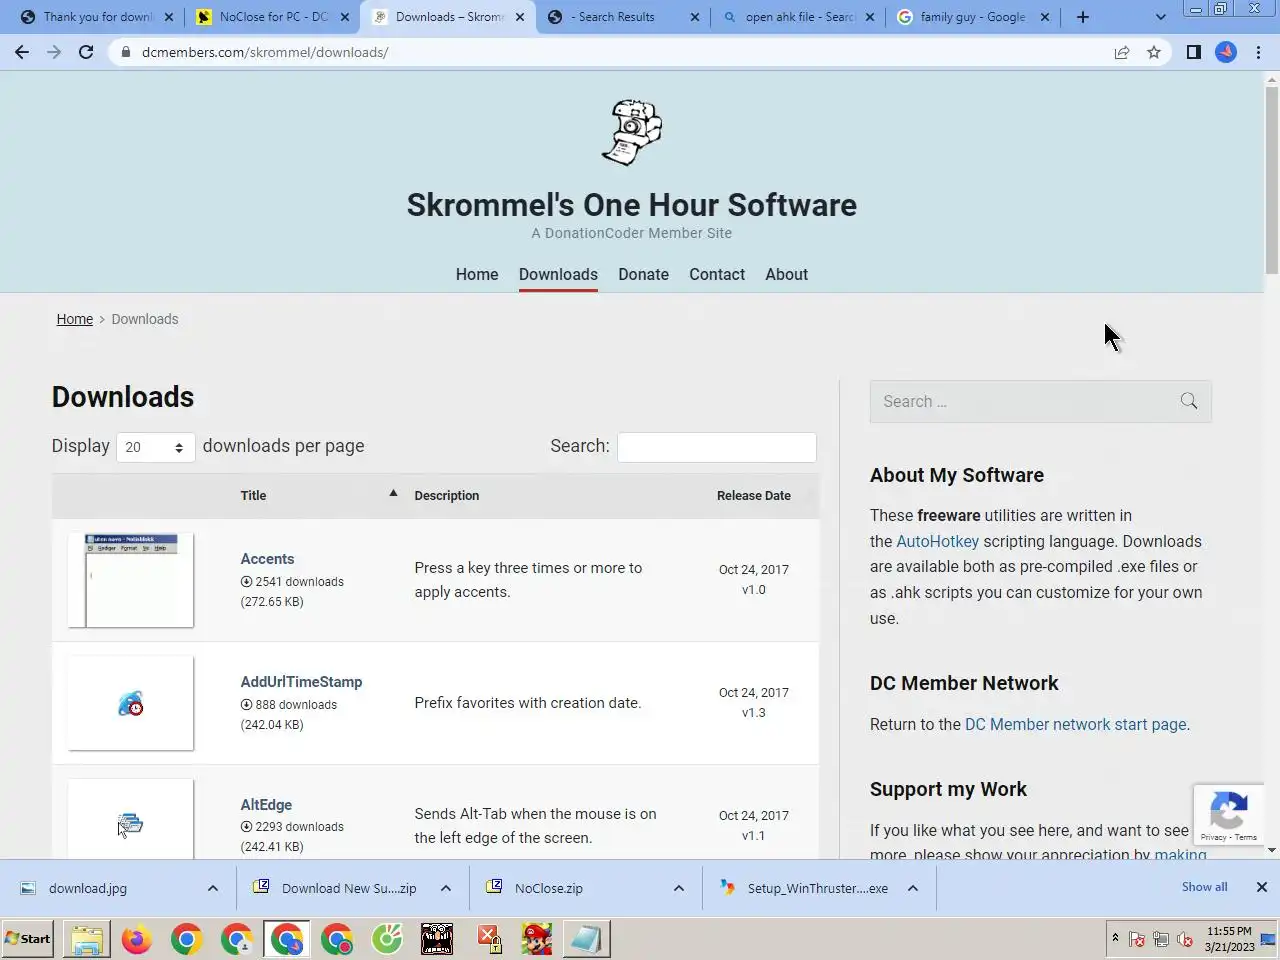The image size is (1280, 960).
Task: Open the About navigation menu item
Action: click(x=787, y=274)
